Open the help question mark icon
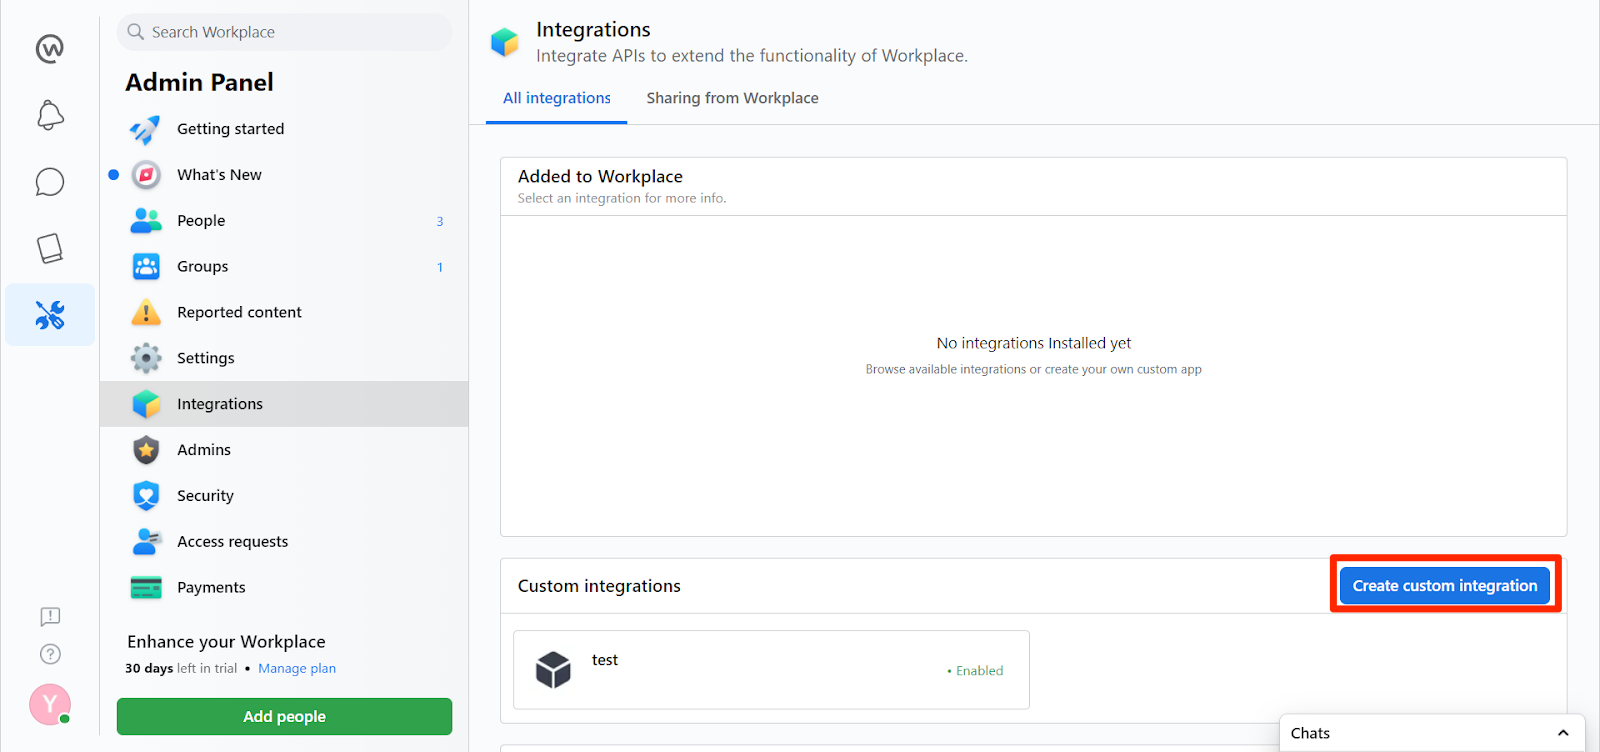This screenshot has height=752, width=1600. point(50,654)
